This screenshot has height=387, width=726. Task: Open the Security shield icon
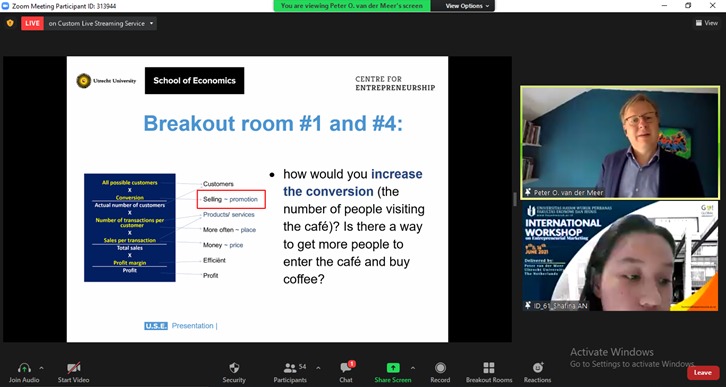pyautogui.click(x=234, y=368)
